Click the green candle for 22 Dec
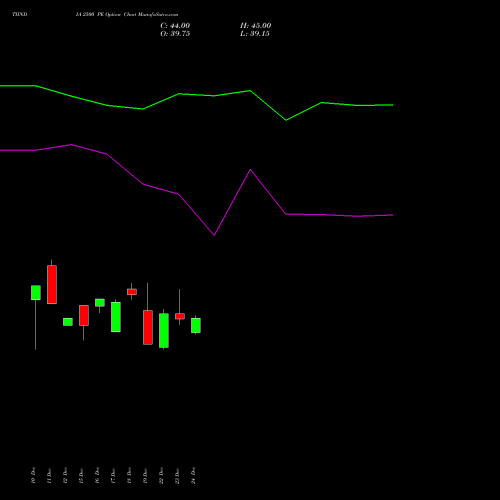 (164, 331)
